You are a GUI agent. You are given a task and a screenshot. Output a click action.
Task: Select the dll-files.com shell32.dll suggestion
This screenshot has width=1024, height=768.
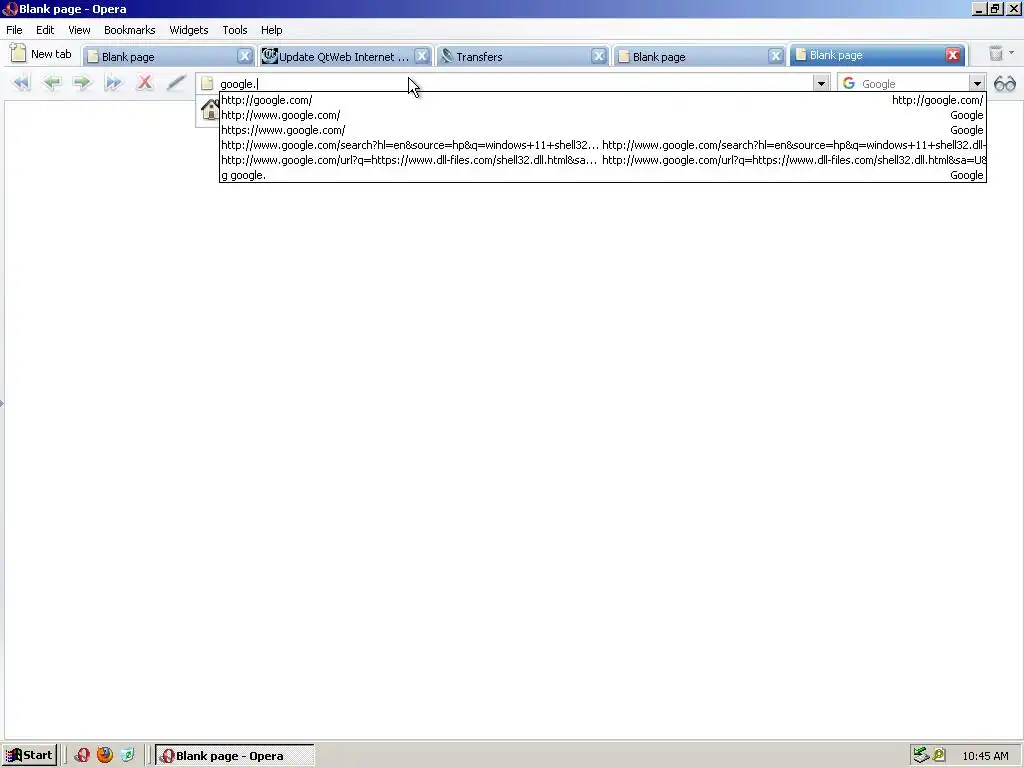pos(602,160)
